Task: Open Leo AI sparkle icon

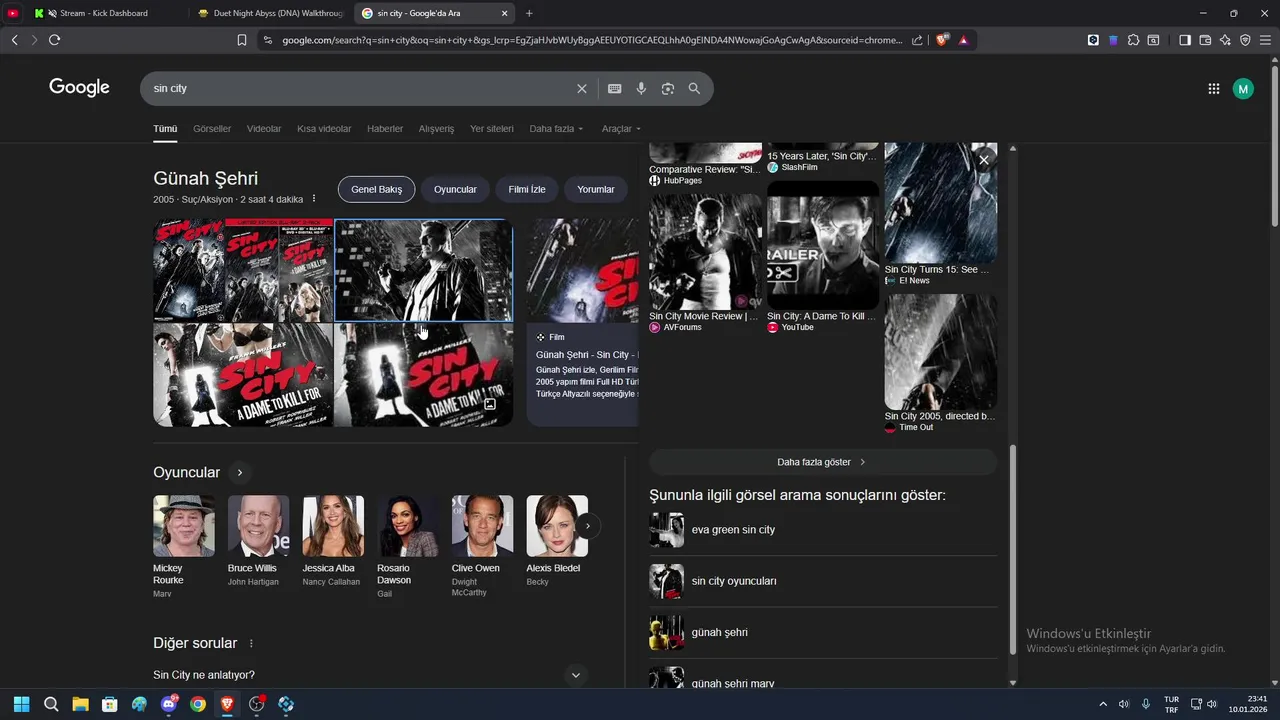Action: point(1225,40)
